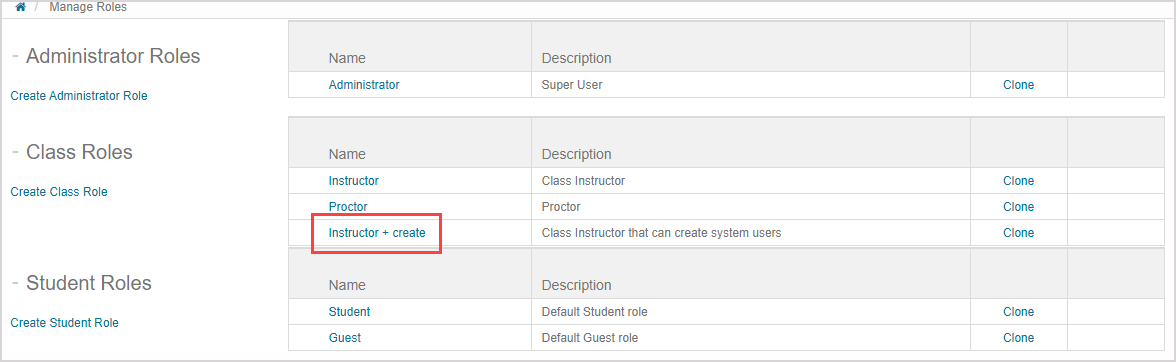The height and width of the screenshot is (362, 1176).
Task: Click Name header in Class Roles table
Action: point(346,154)
